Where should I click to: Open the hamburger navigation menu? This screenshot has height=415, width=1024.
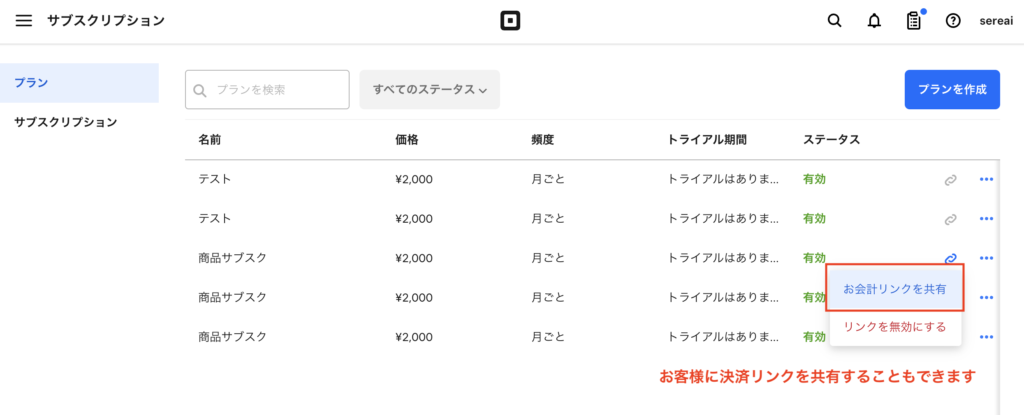pos(24,20)
